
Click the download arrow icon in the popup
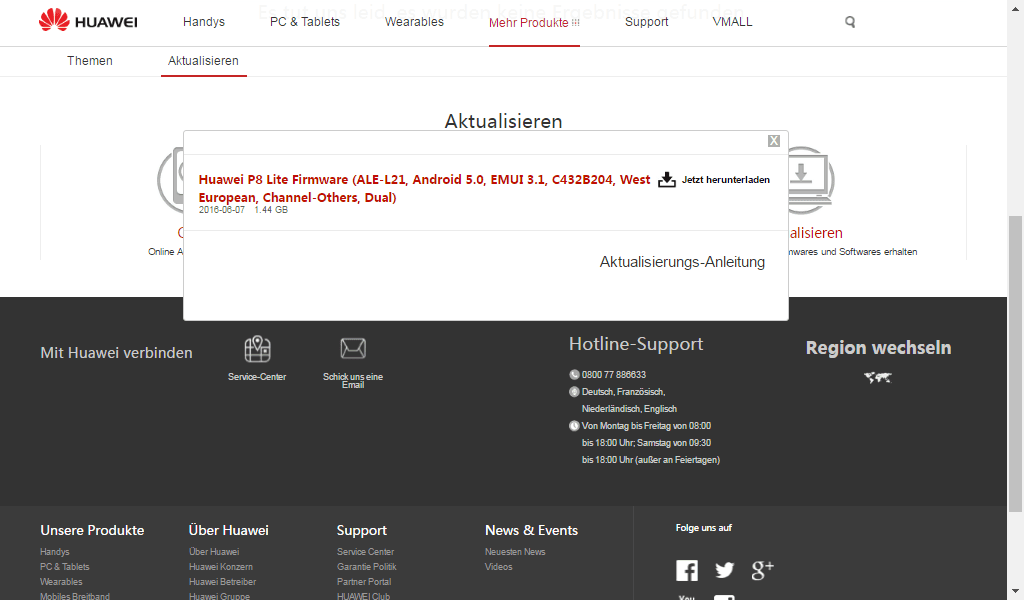click(x=667, y=180)
